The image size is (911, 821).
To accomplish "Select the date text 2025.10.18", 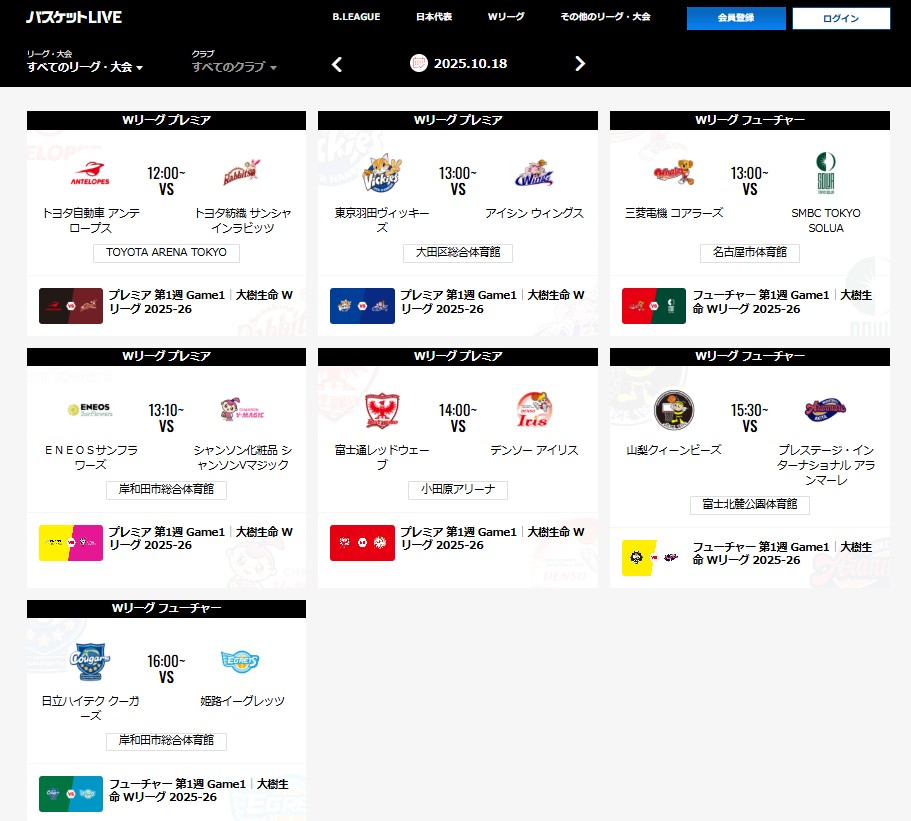I will 471,63.
